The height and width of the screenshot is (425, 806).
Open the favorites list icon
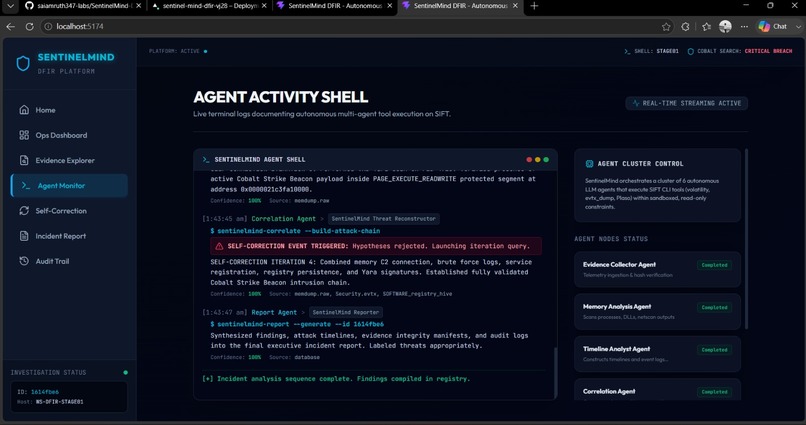coord(707,27)
